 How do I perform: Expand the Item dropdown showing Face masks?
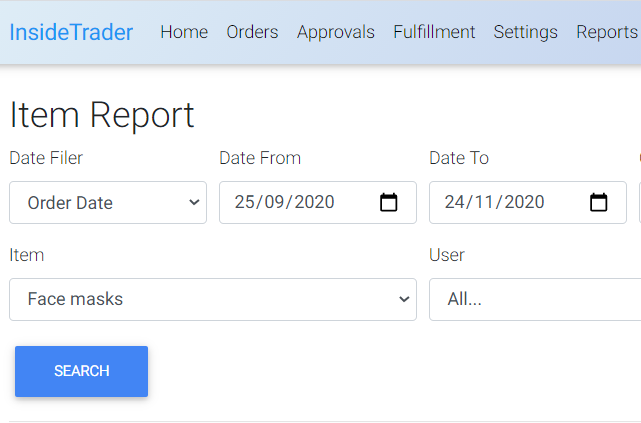pyautogui.click(x=213, y=300)
